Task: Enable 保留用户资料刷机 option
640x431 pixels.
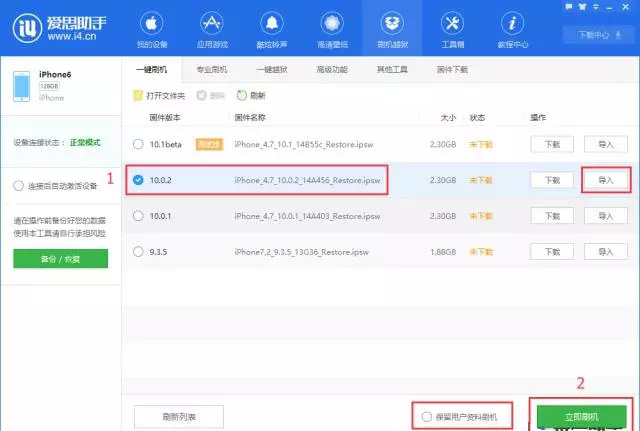Action: point(427,415)
